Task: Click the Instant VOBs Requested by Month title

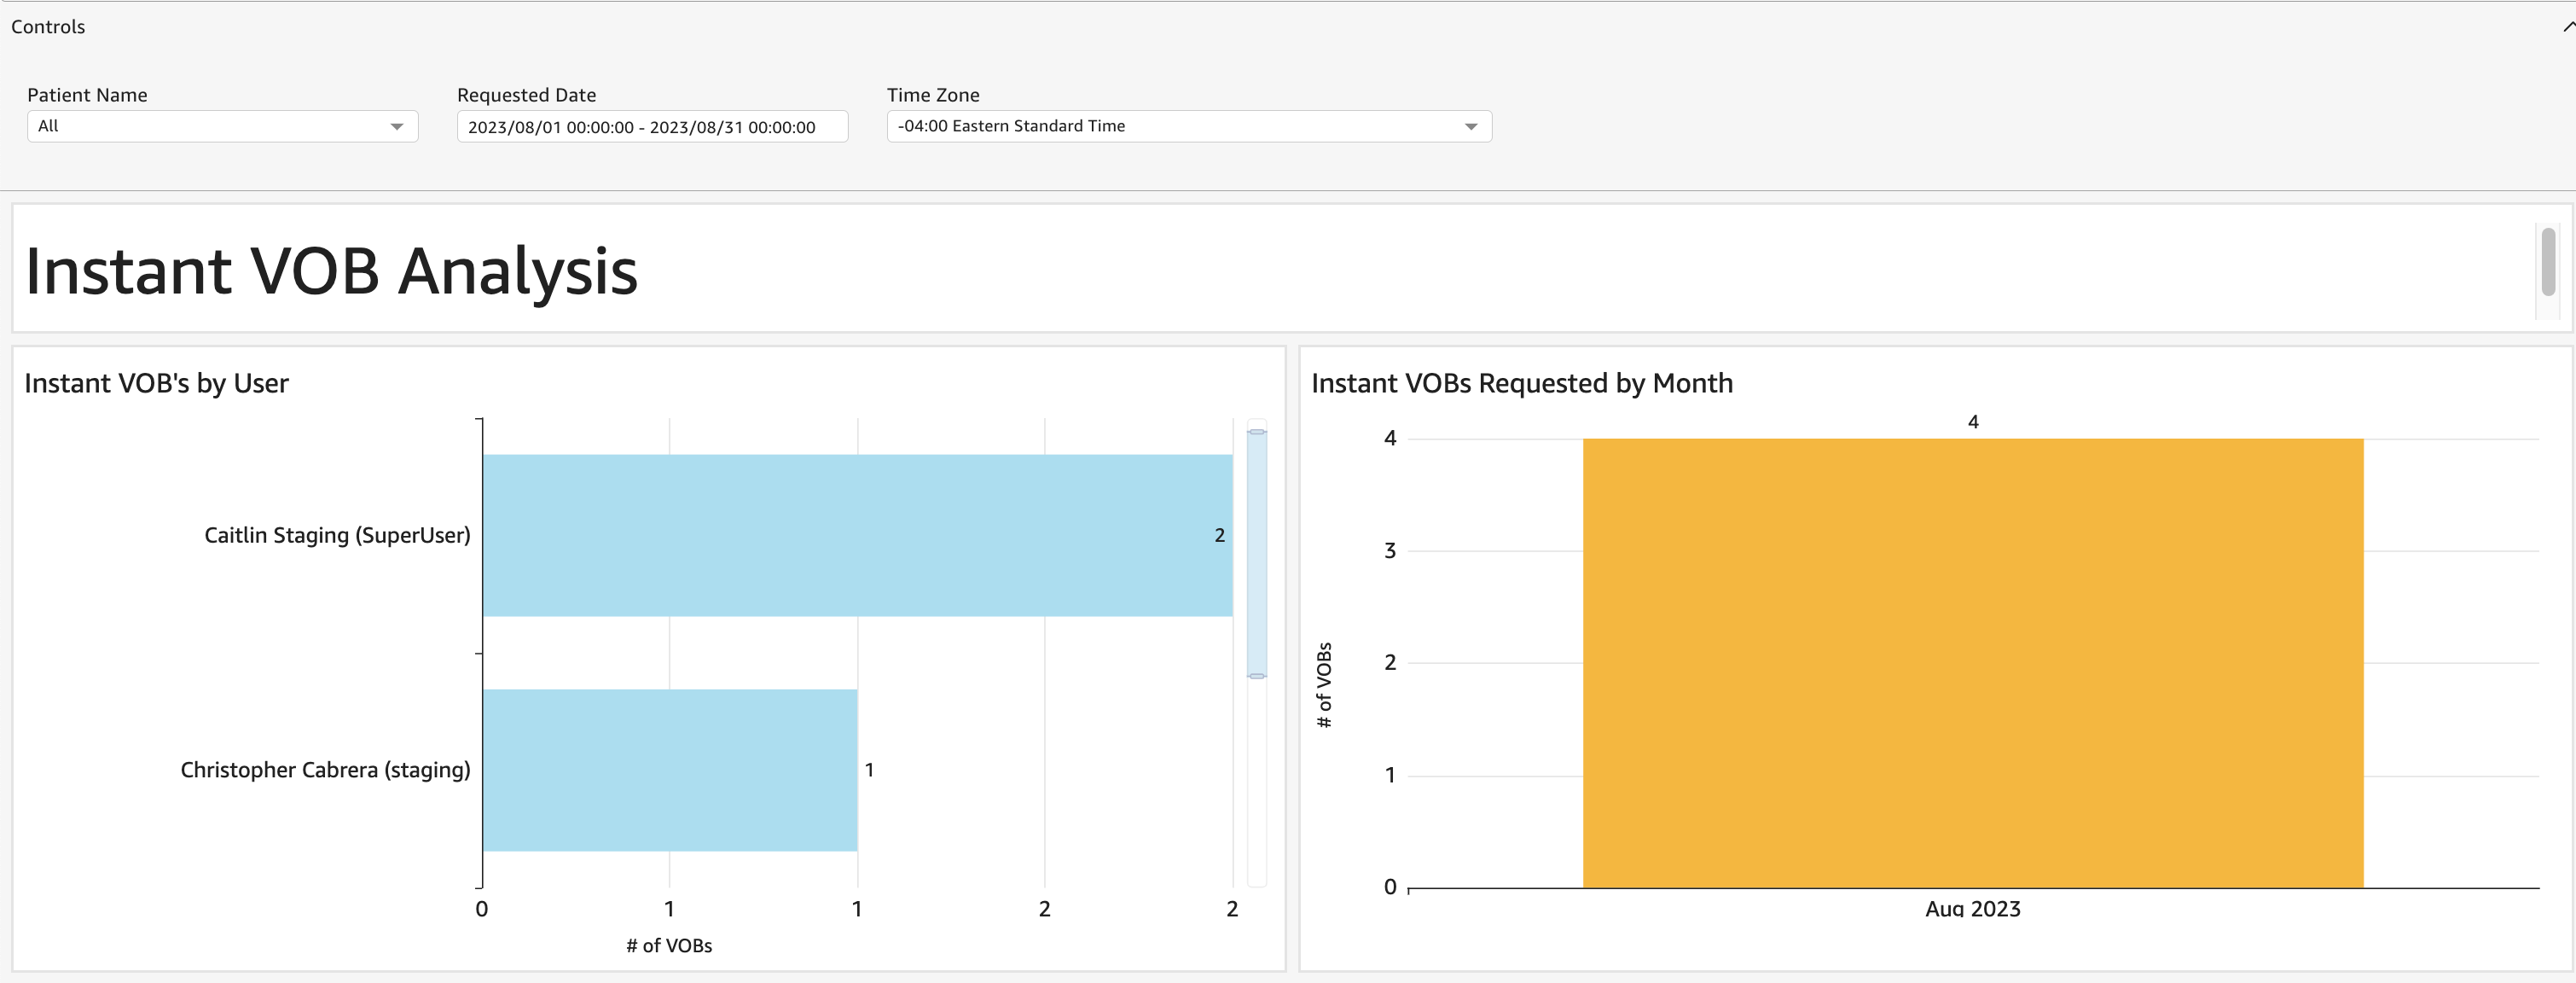Action: point(1521,384)
